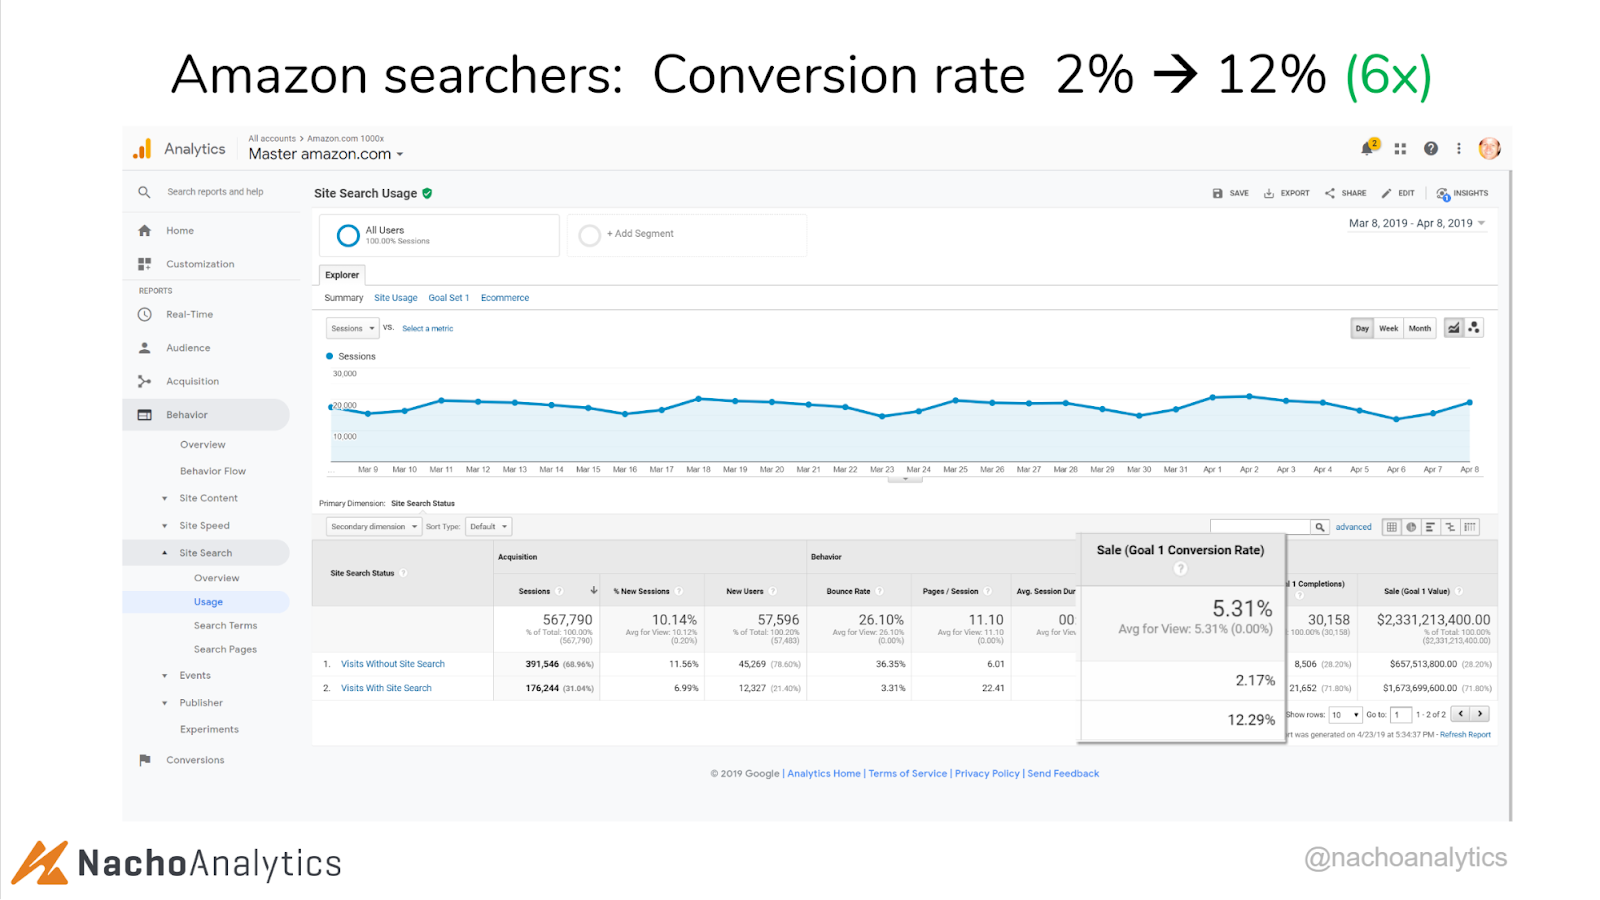
Task: Click the EXPORT button
Action: point(1286,193)
